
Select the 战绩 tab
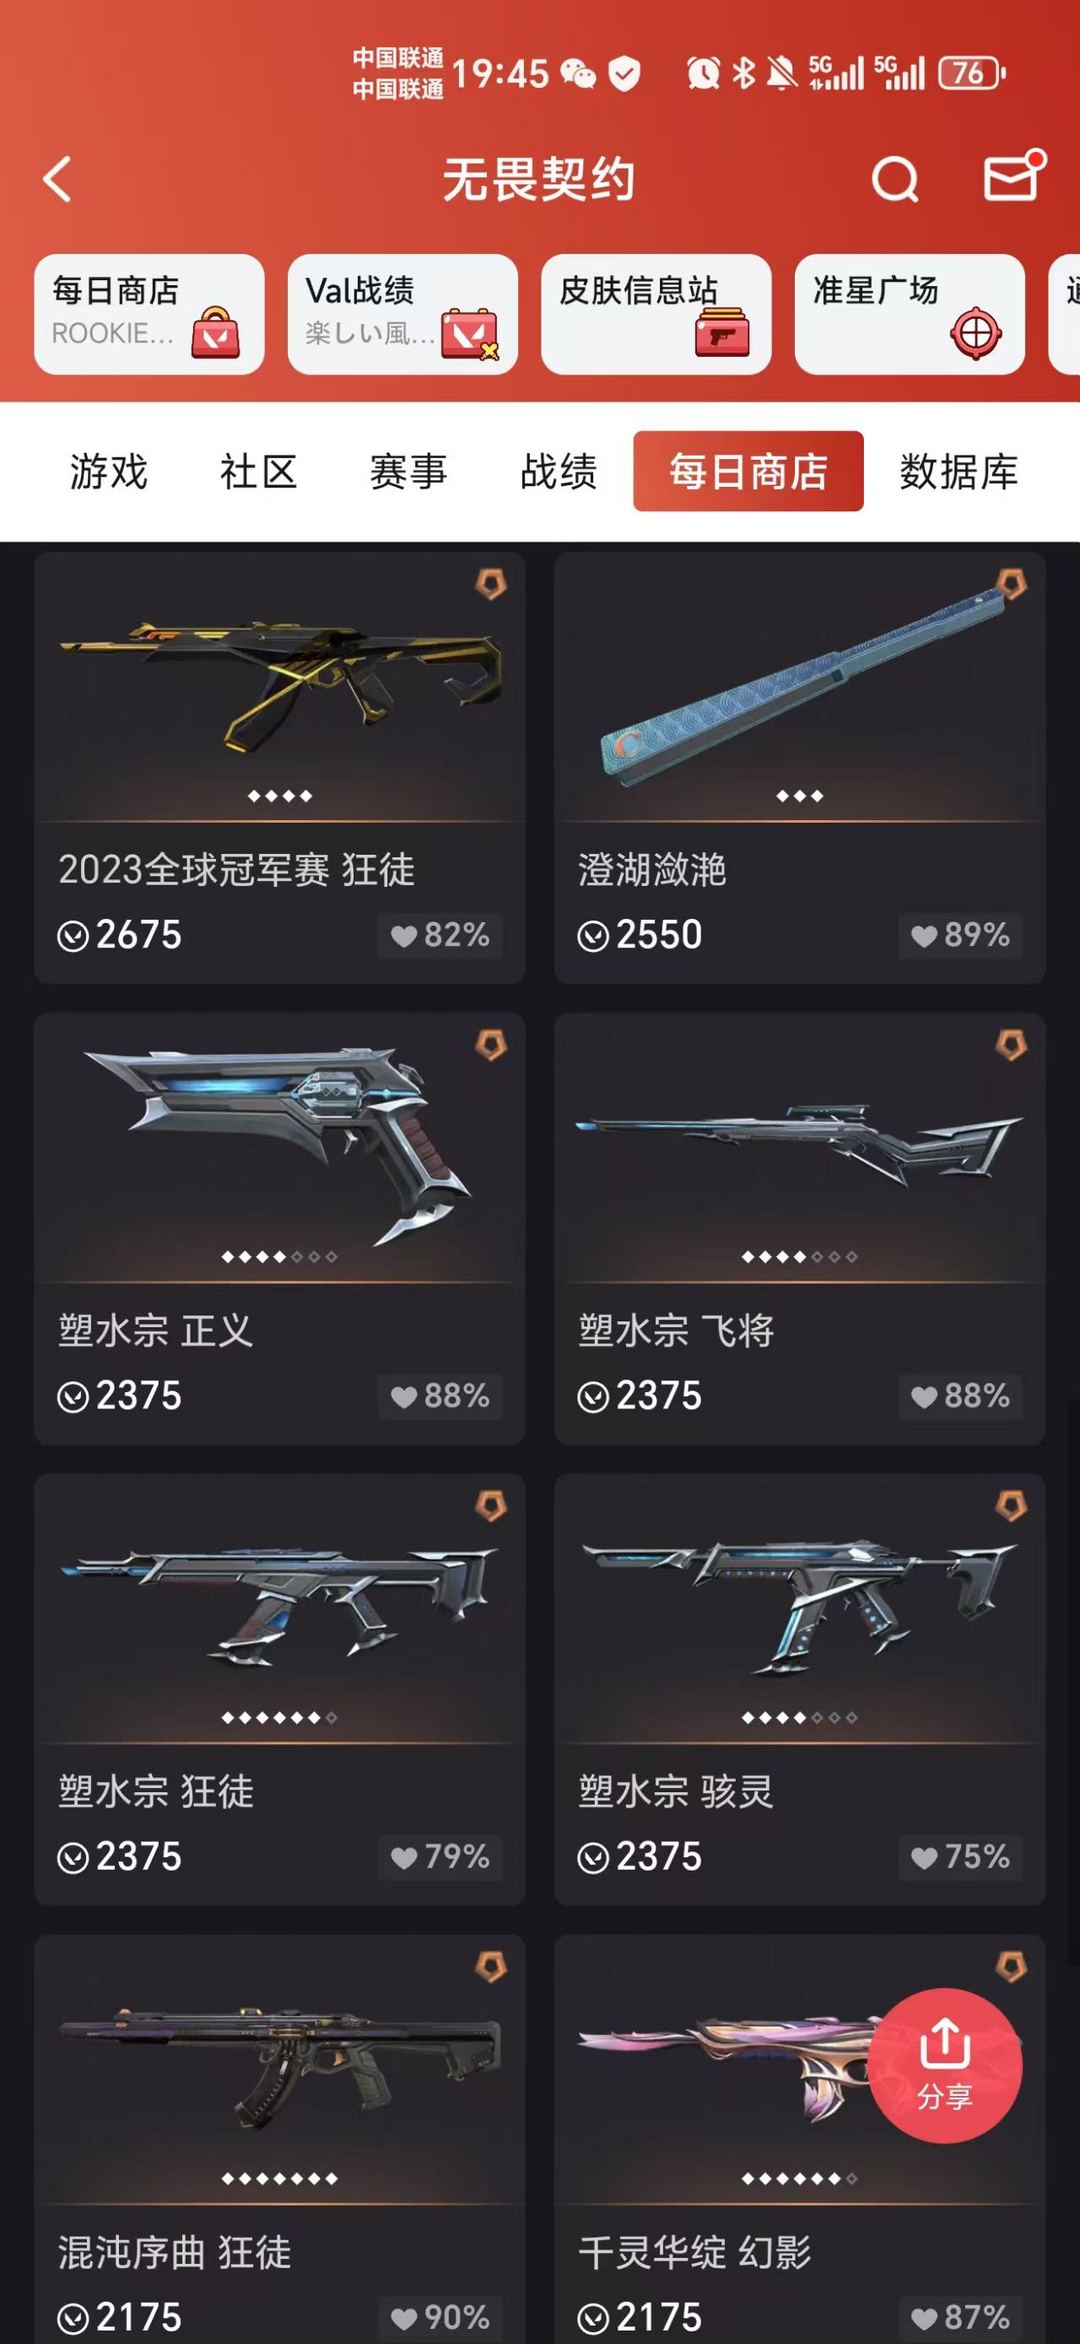(558, 471)
